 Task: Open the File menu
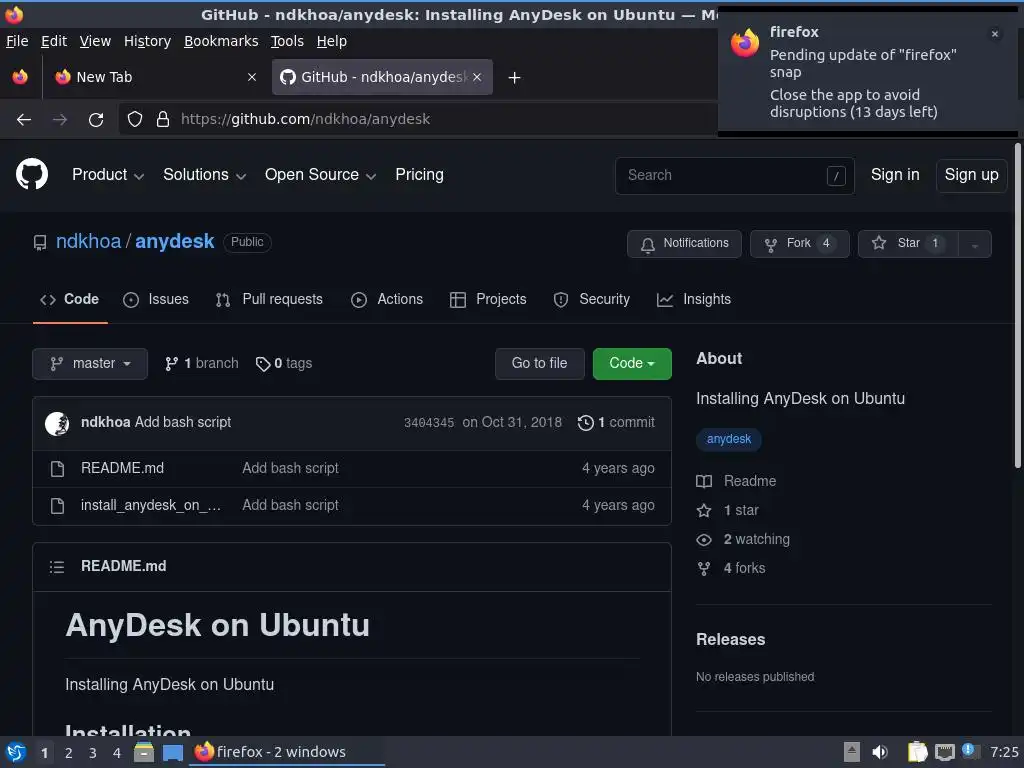coord(17,41)
